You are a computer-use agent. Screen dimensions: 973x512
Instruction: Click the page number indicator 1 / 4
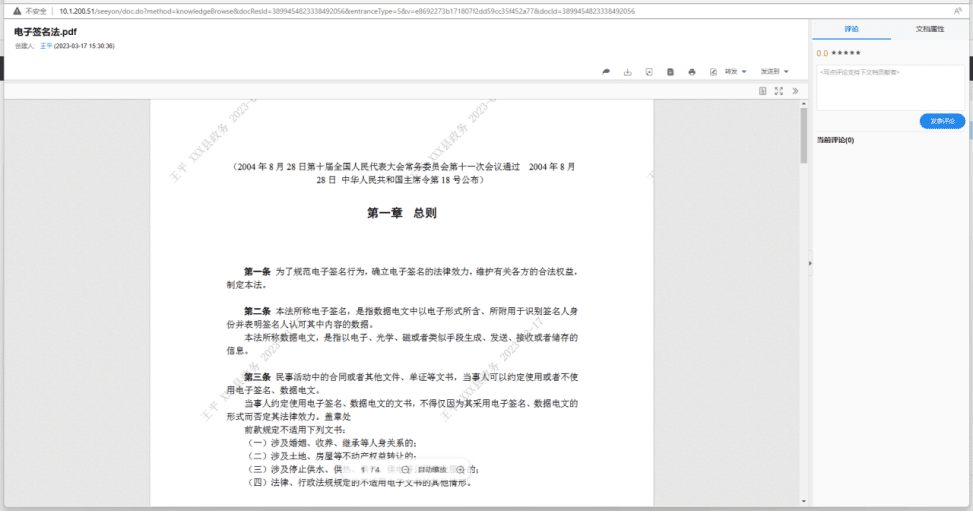pyautogui.click(x=370, y=470)
